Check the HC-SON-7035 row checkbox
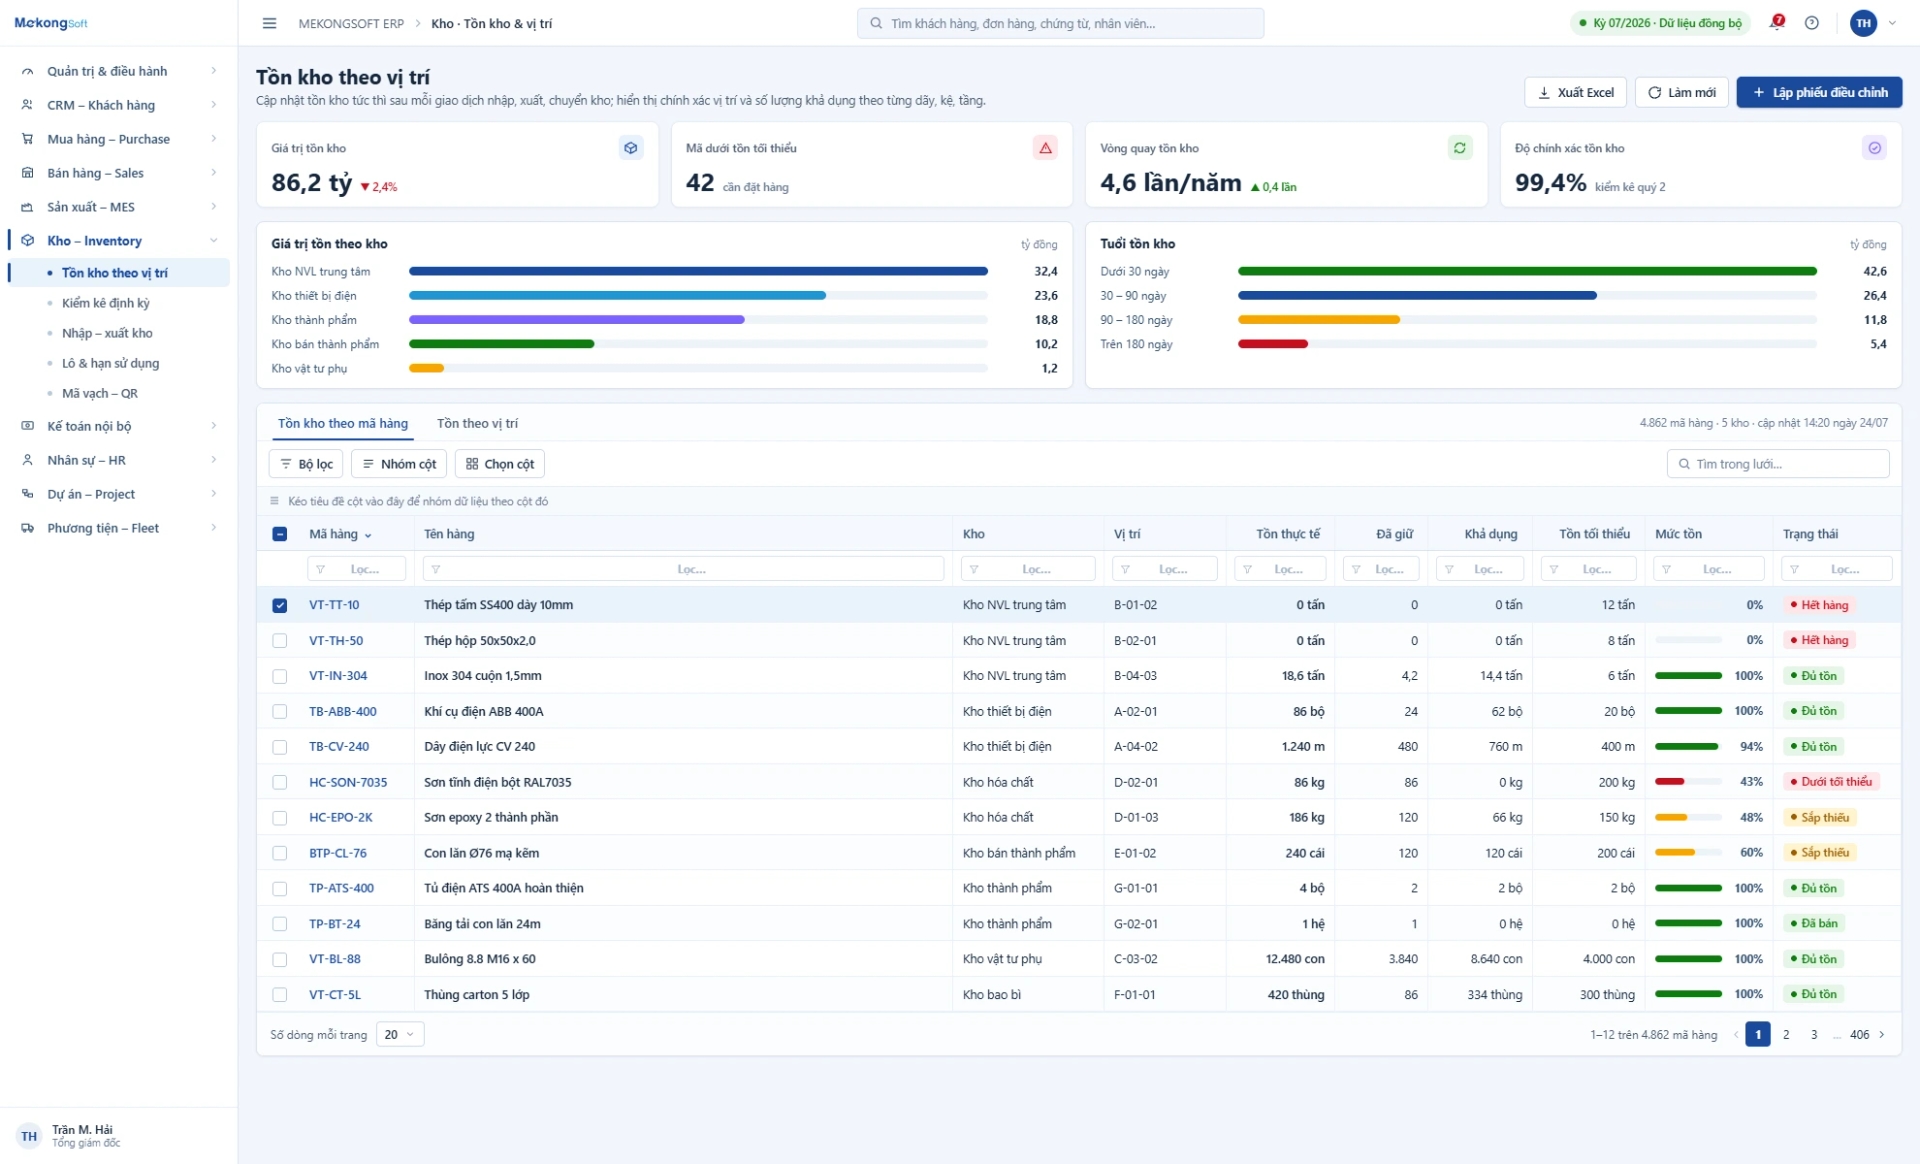The width and height of the screenshot is (1920, 1164). pyautogui.click(x=280, y=782)
